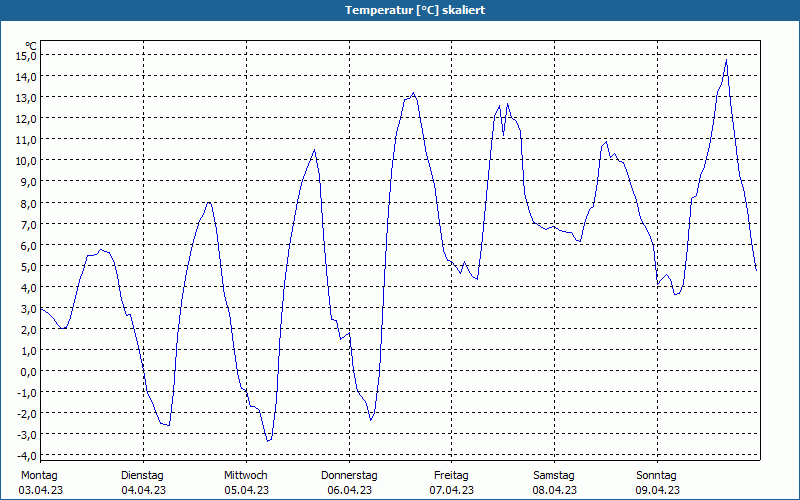Select the 11,0 y-axis label
800x500 pixels.
(27, 140)
